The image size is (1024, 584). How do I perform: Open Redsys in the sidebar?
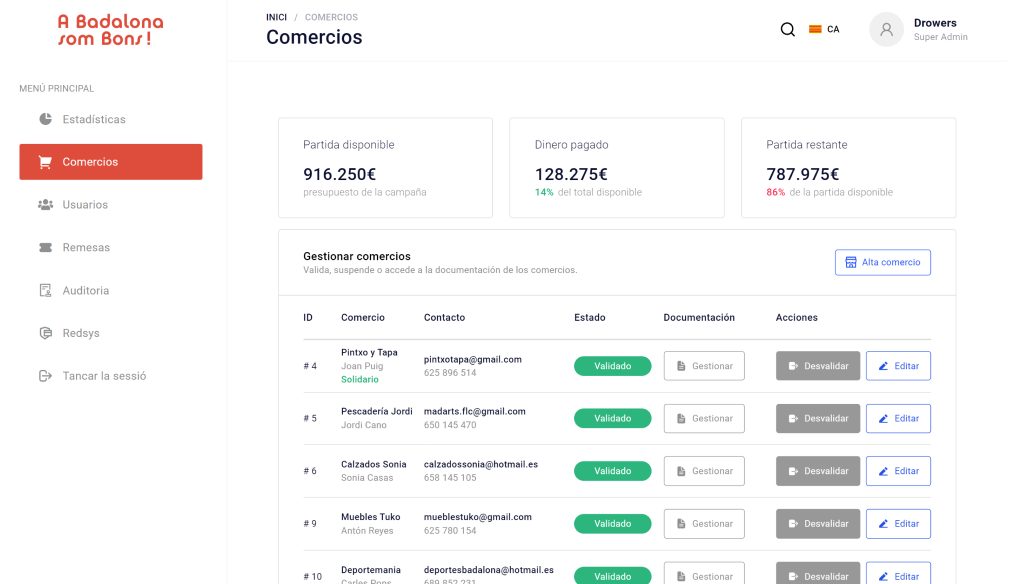[x=111, y=333]
